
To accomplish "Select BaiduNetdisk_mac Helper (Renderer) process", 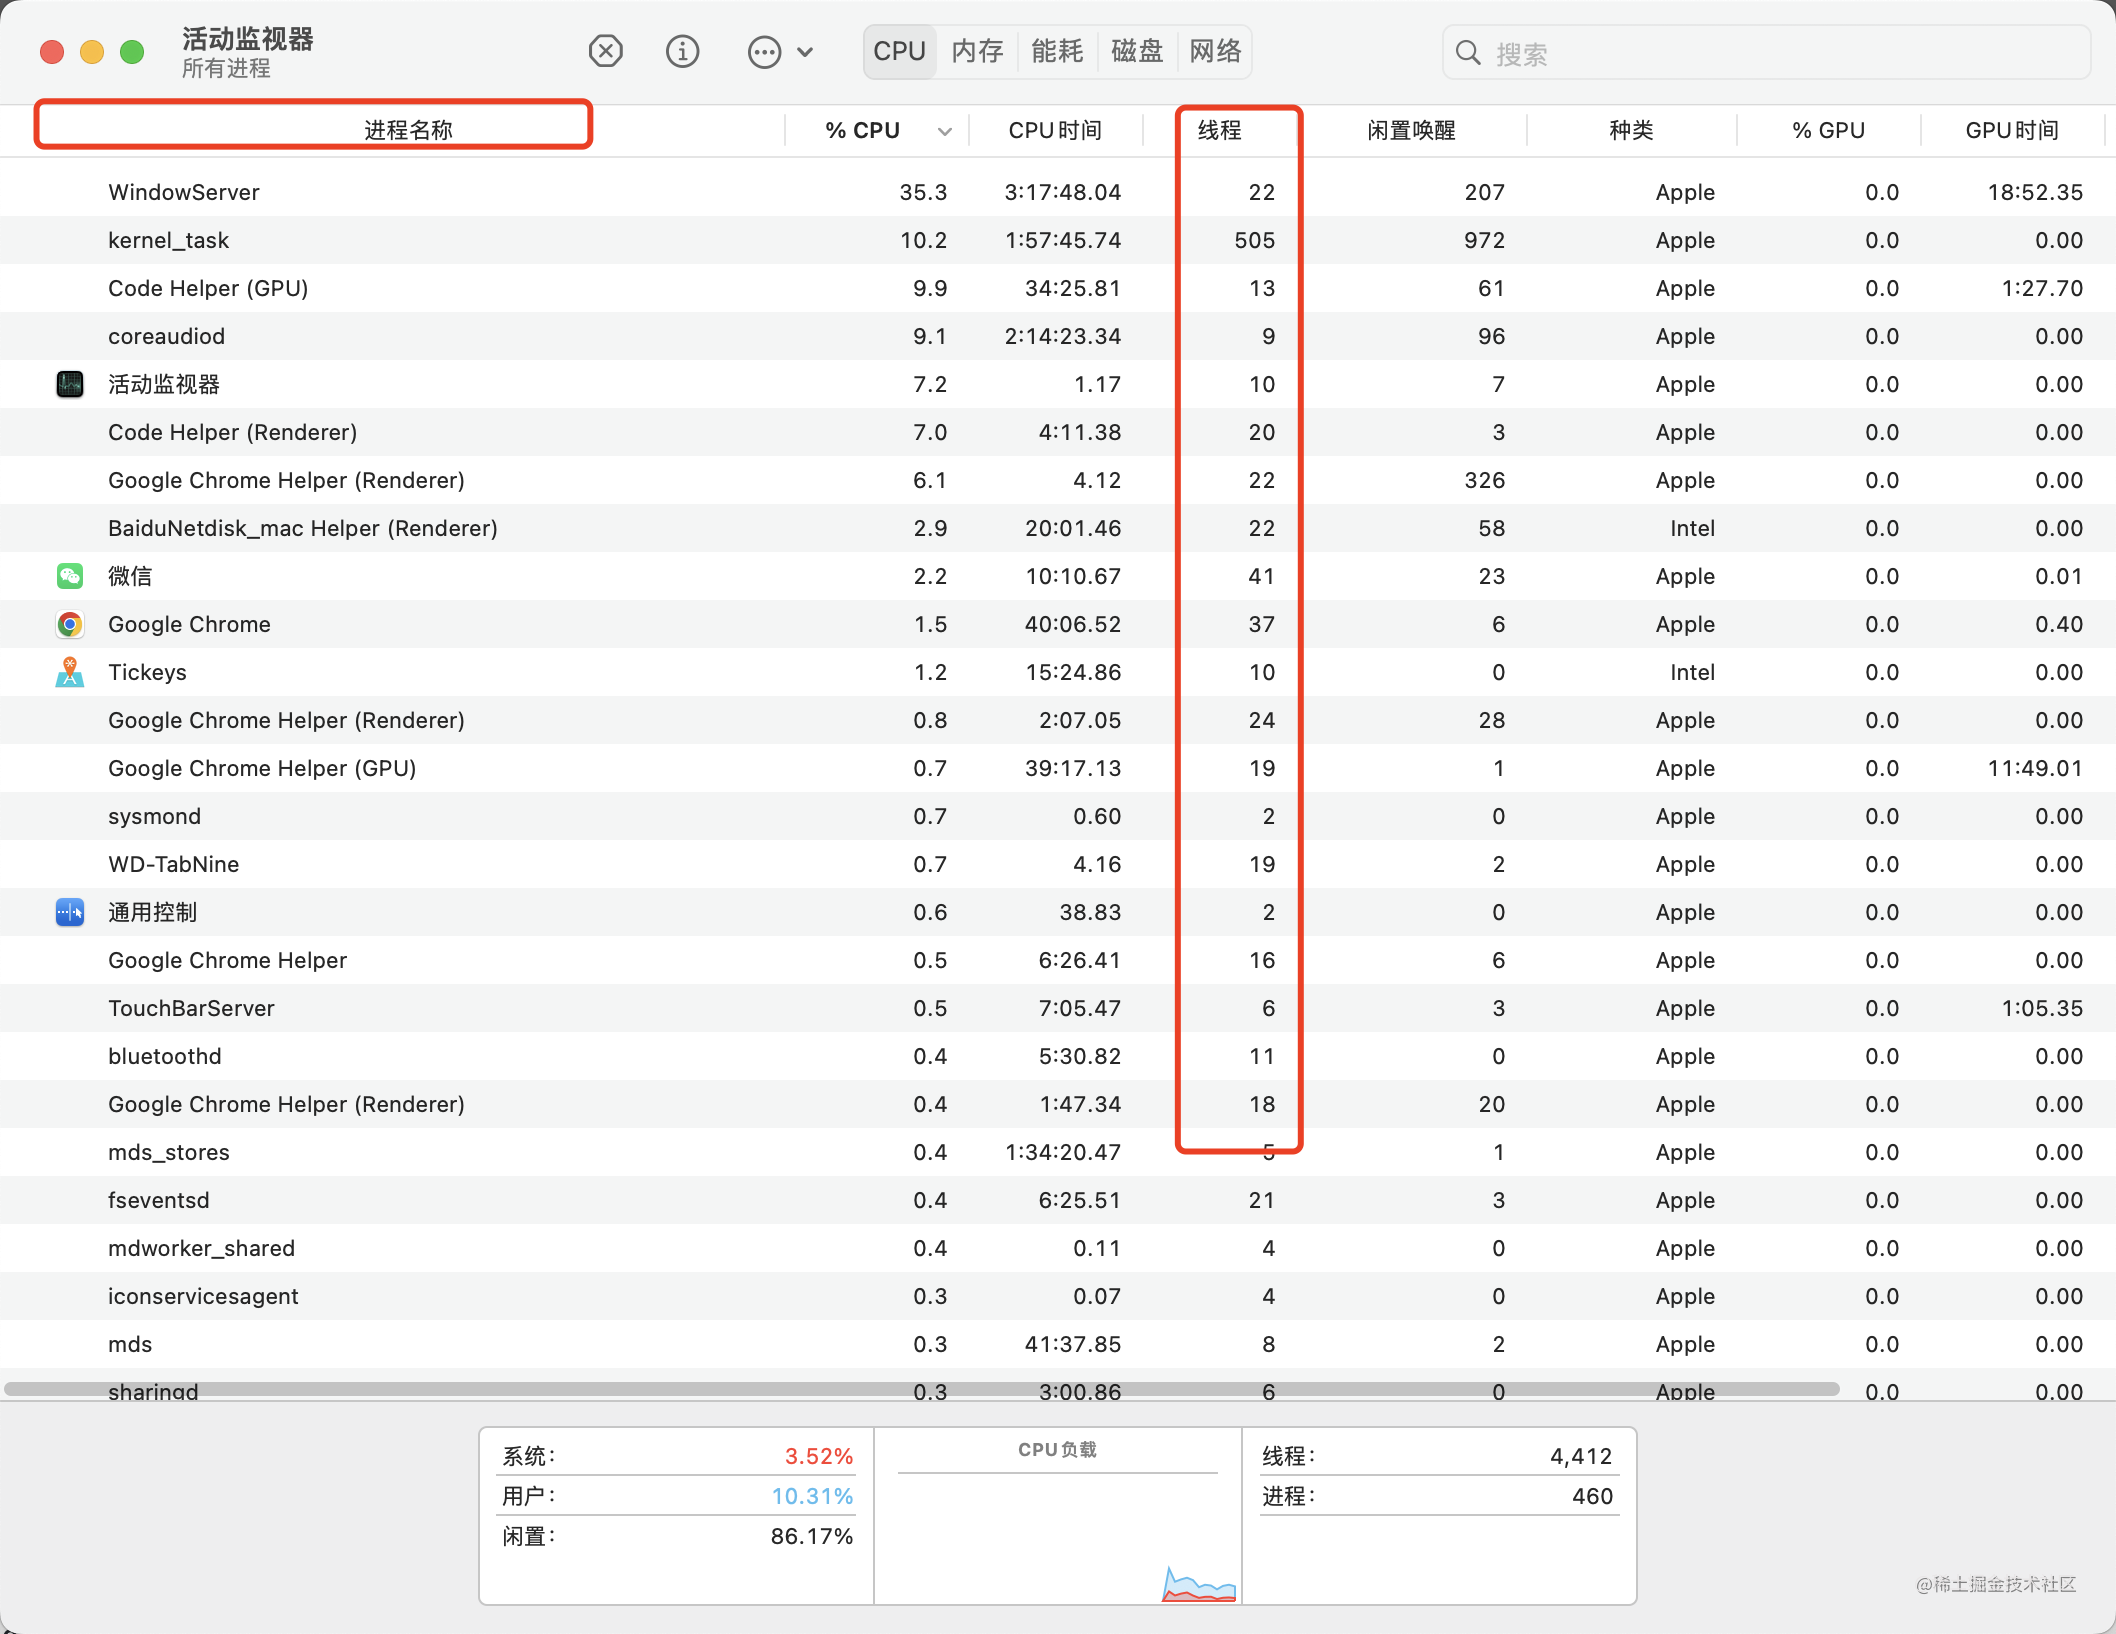I will coord(1058,528).
